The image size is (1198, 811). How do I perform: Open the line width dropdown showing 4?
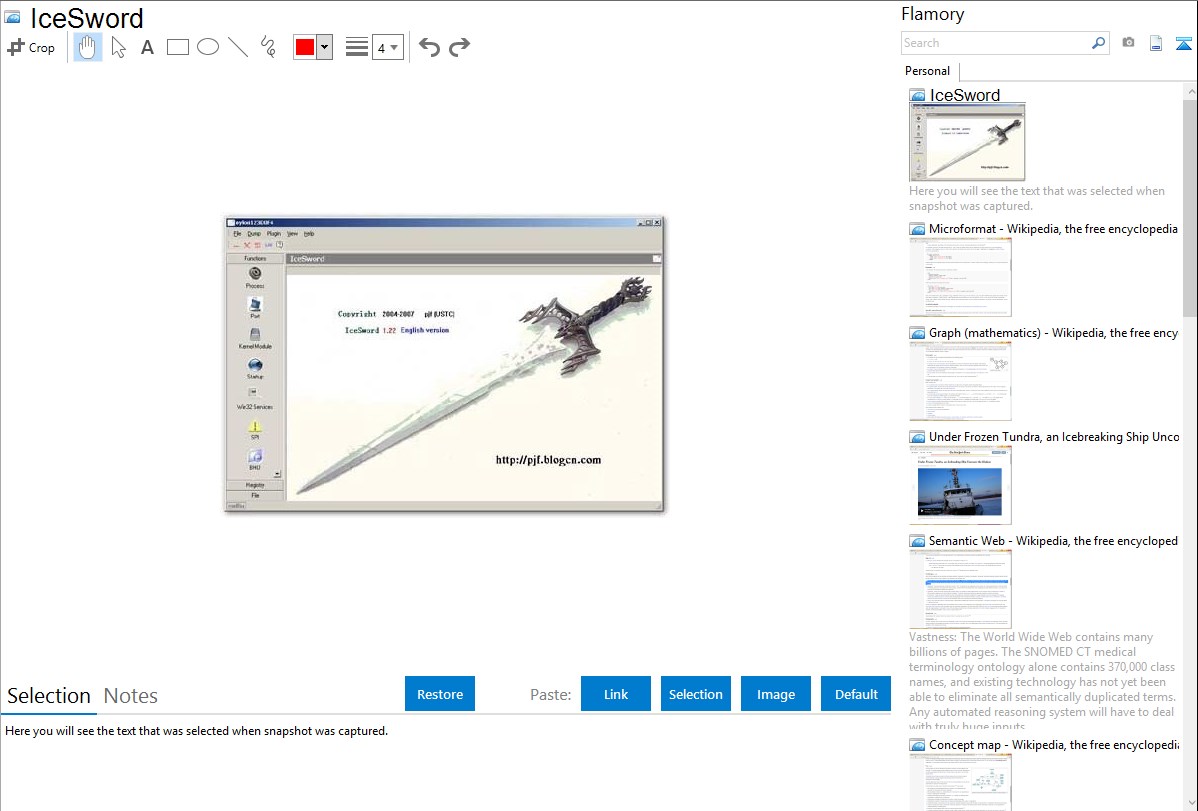388,47
